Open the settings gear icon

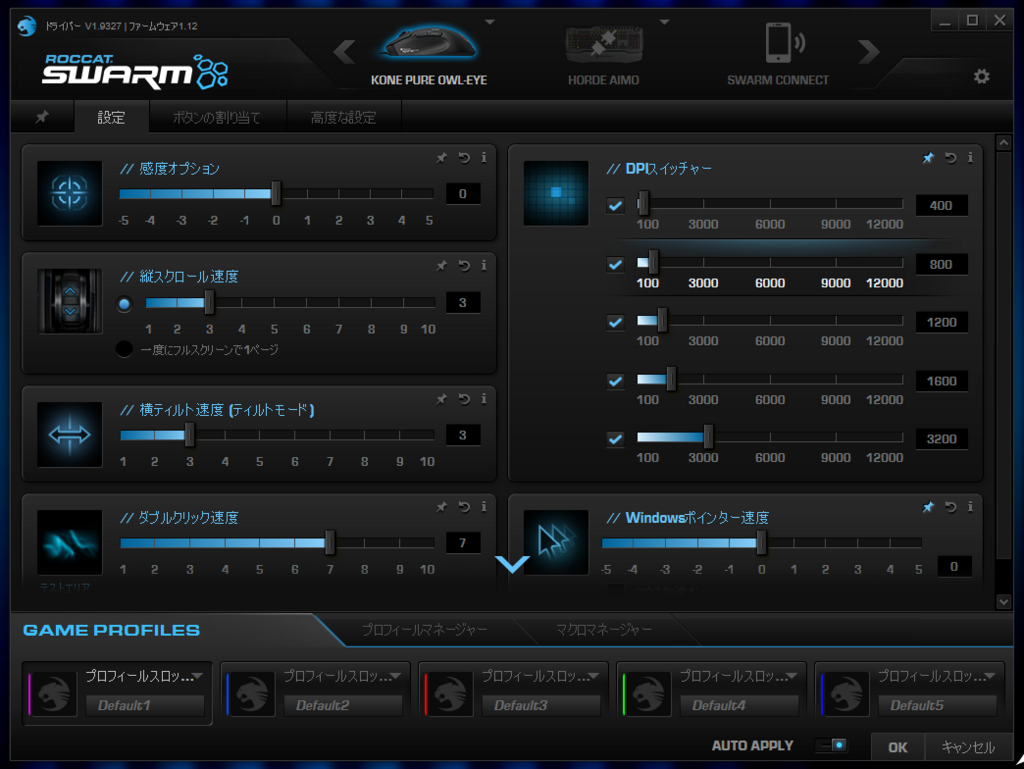982,76
